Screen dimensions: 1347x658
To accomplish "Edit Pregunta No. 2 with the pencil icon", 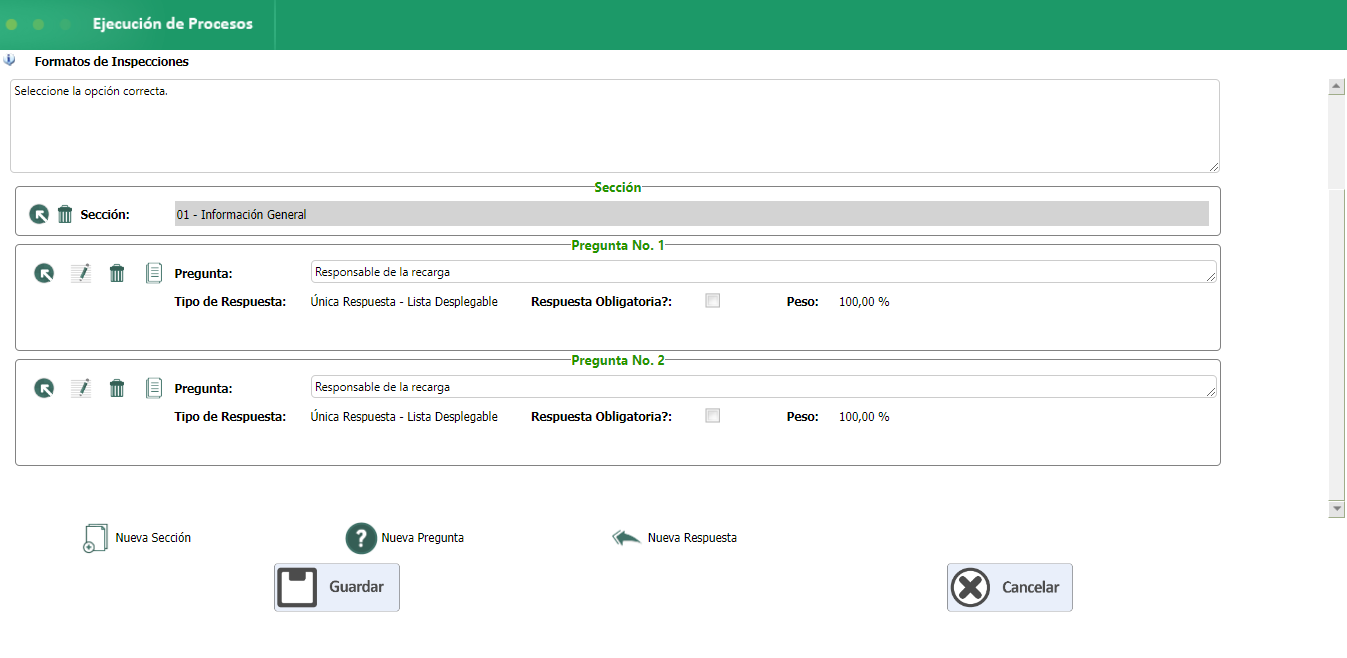I will tap(80, 388).
